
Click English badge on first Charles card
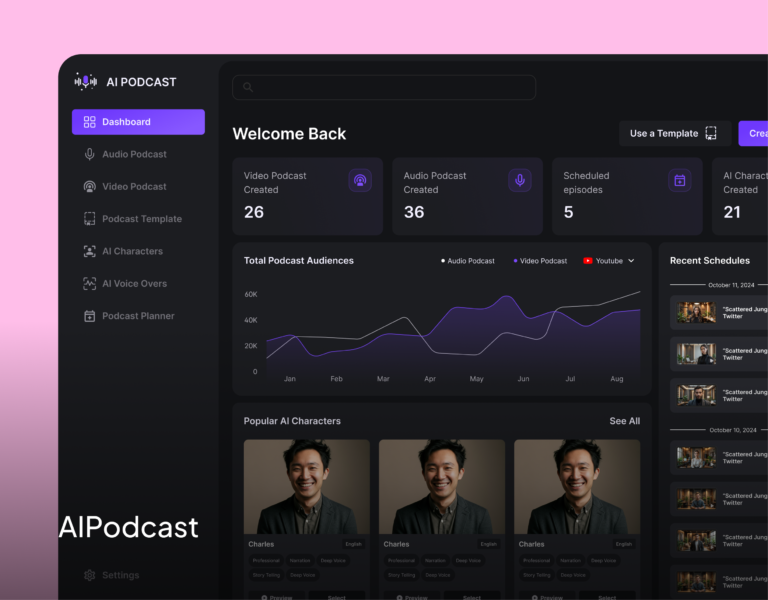coord(354,544)
